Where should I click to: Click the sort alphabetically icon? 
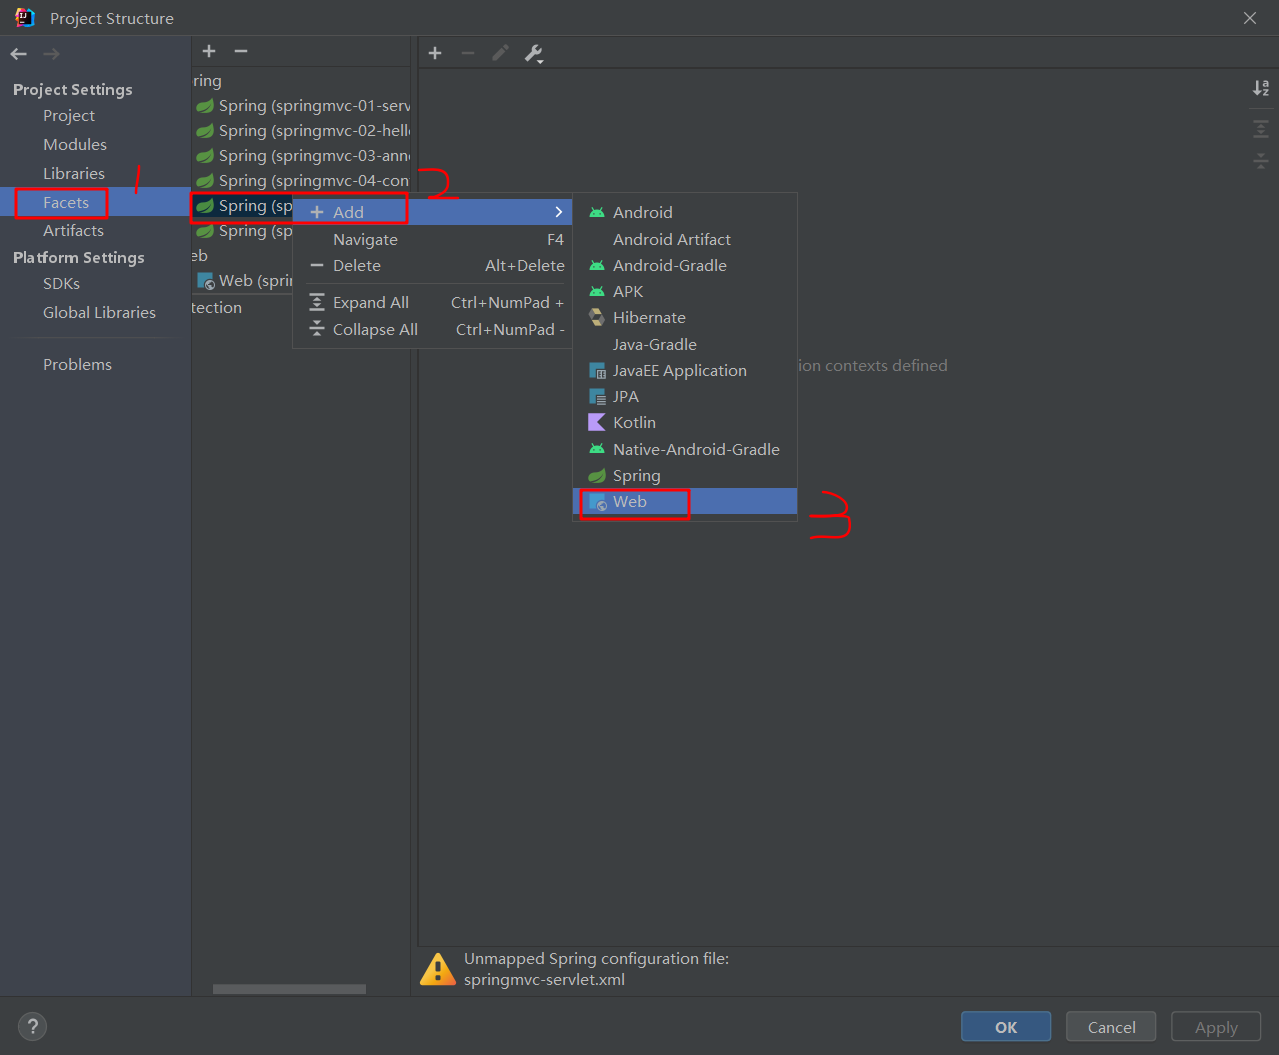tap(1261, 88)
